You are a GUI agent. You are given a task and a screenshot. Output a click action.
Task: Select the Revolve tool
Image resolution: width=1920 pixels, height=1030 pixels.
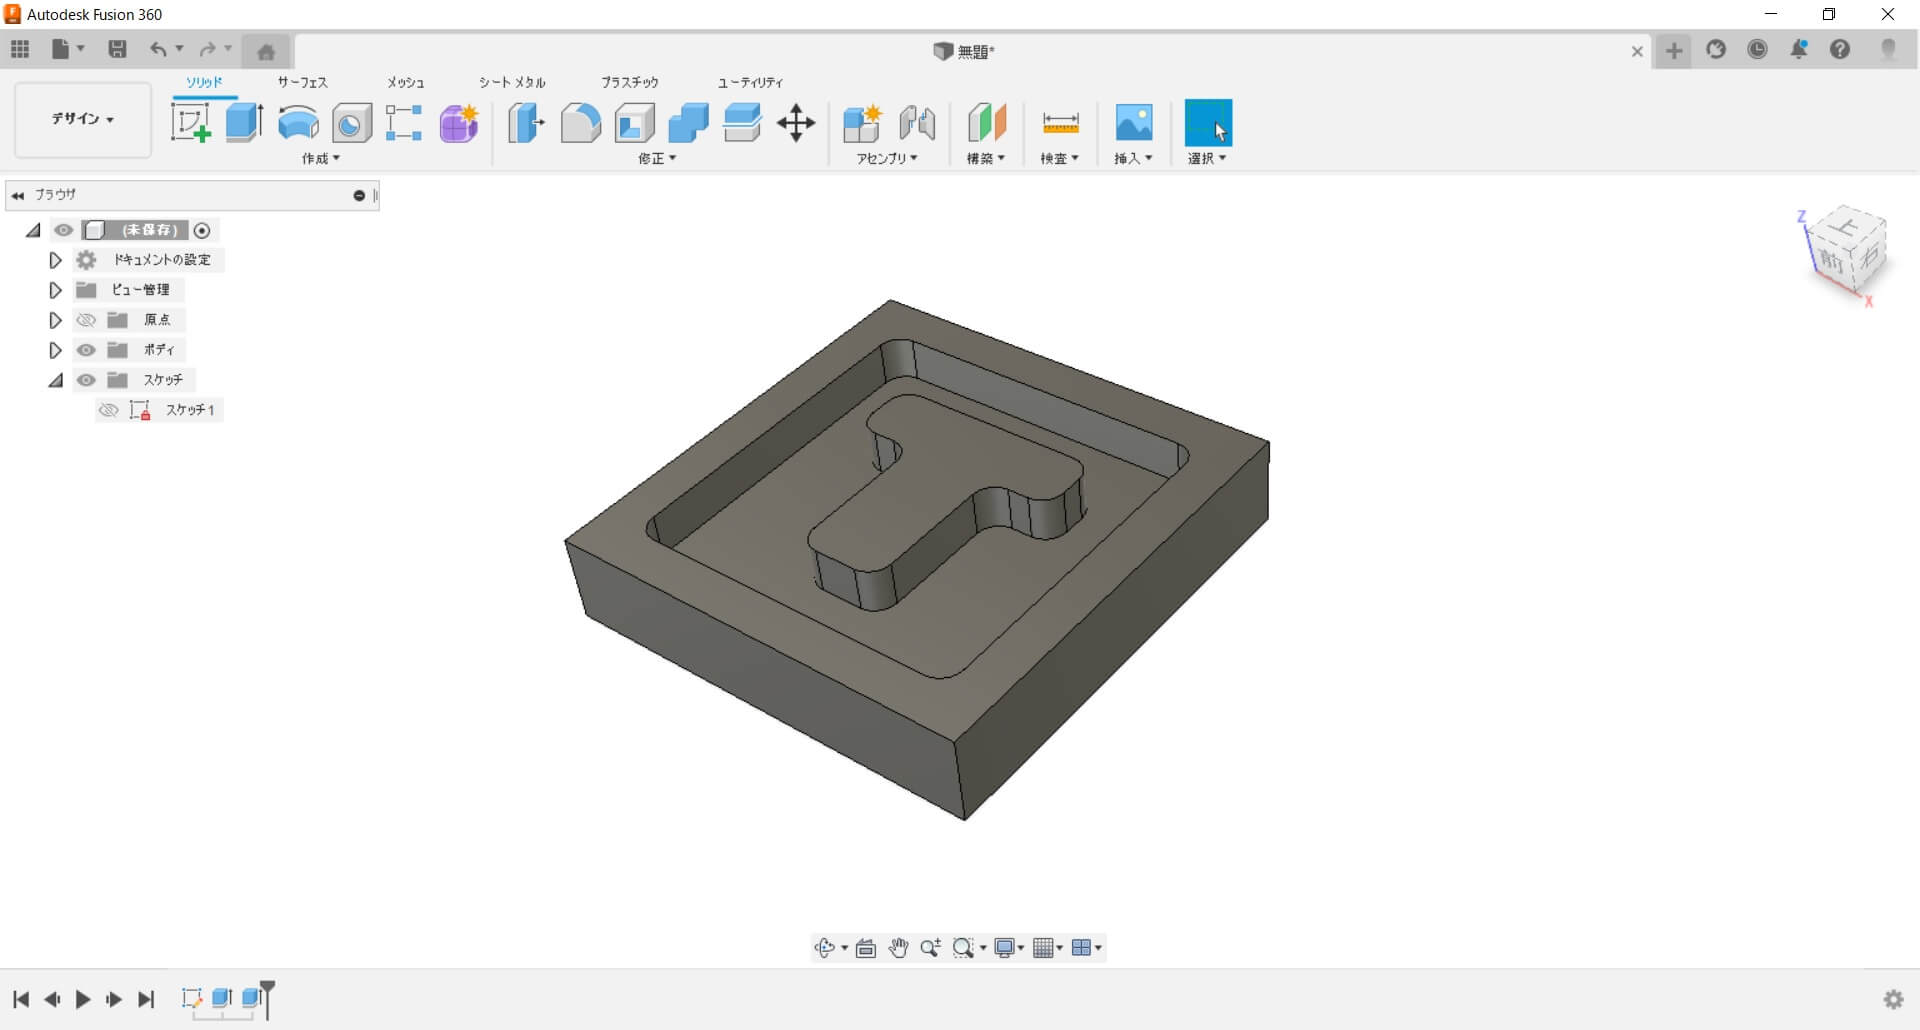[298, 123]
